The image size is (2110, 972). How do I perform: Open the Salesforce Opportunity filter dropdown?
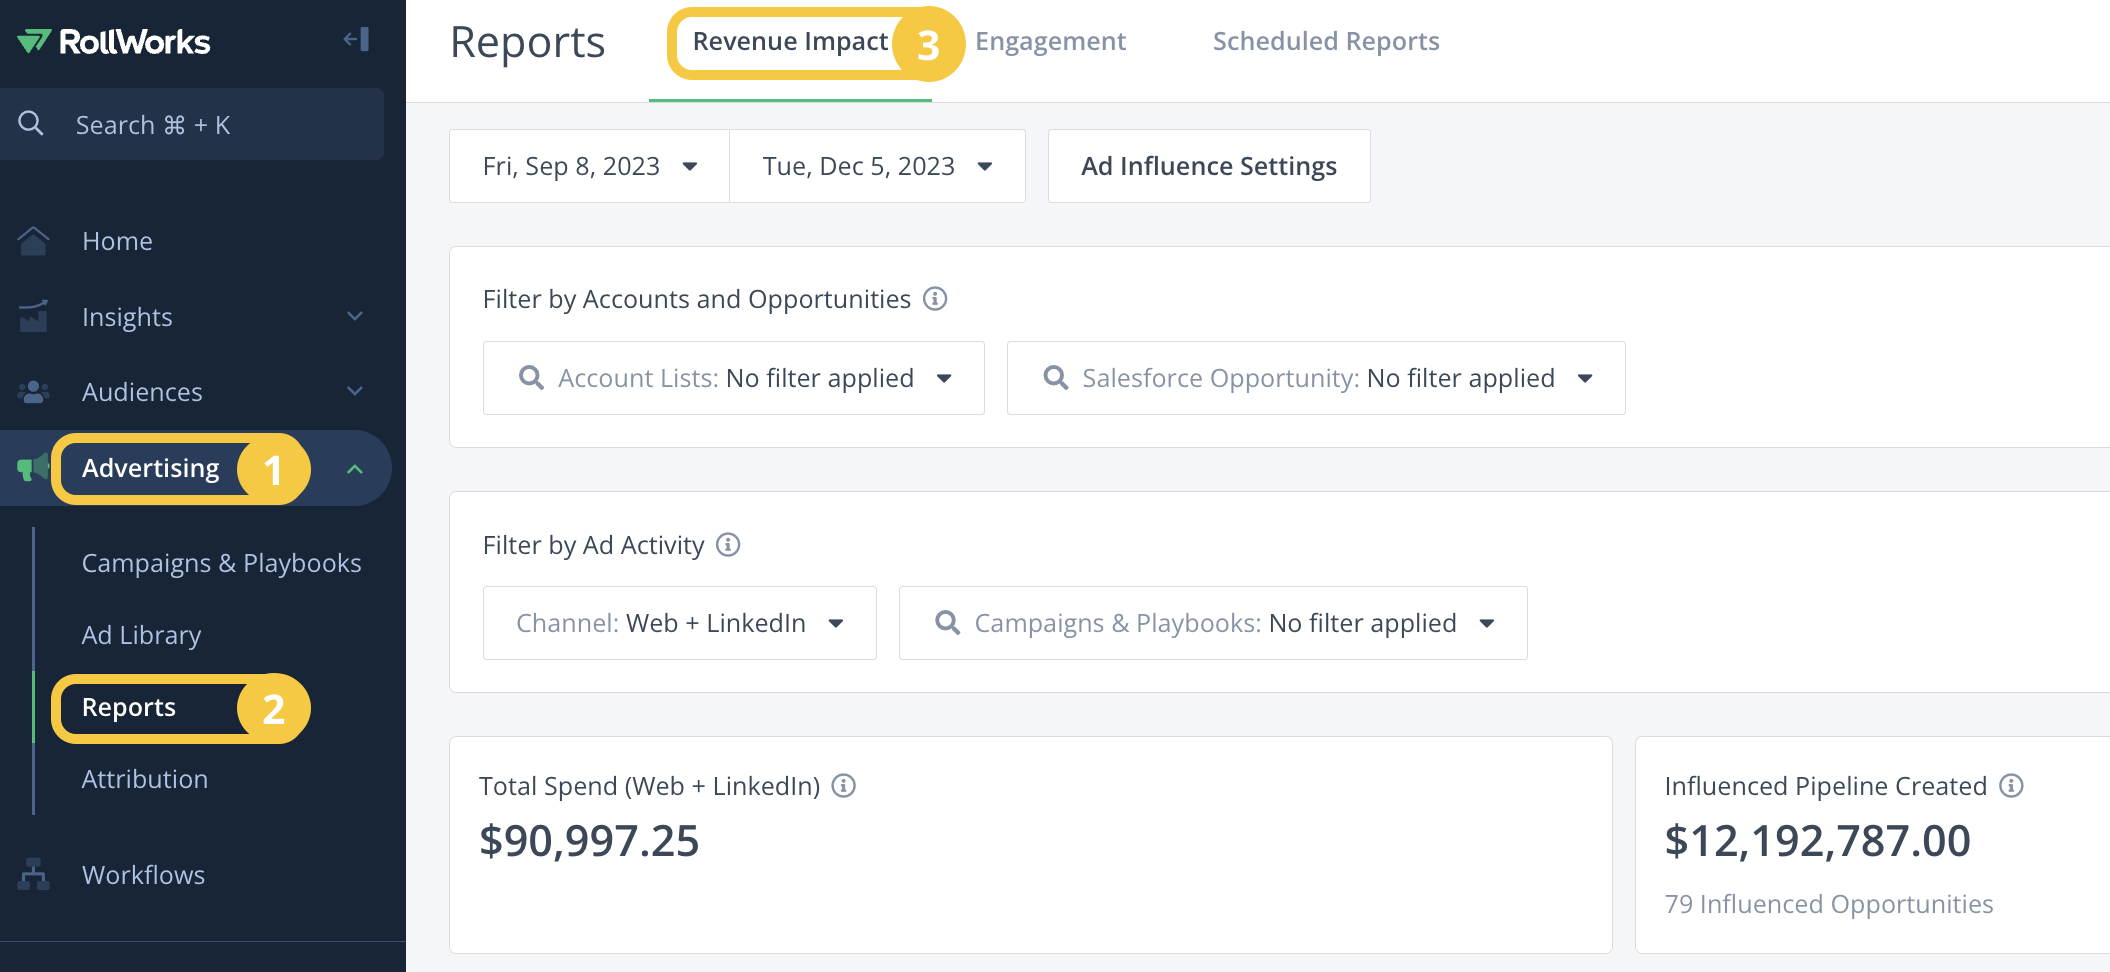click(x=1316, y=378)
